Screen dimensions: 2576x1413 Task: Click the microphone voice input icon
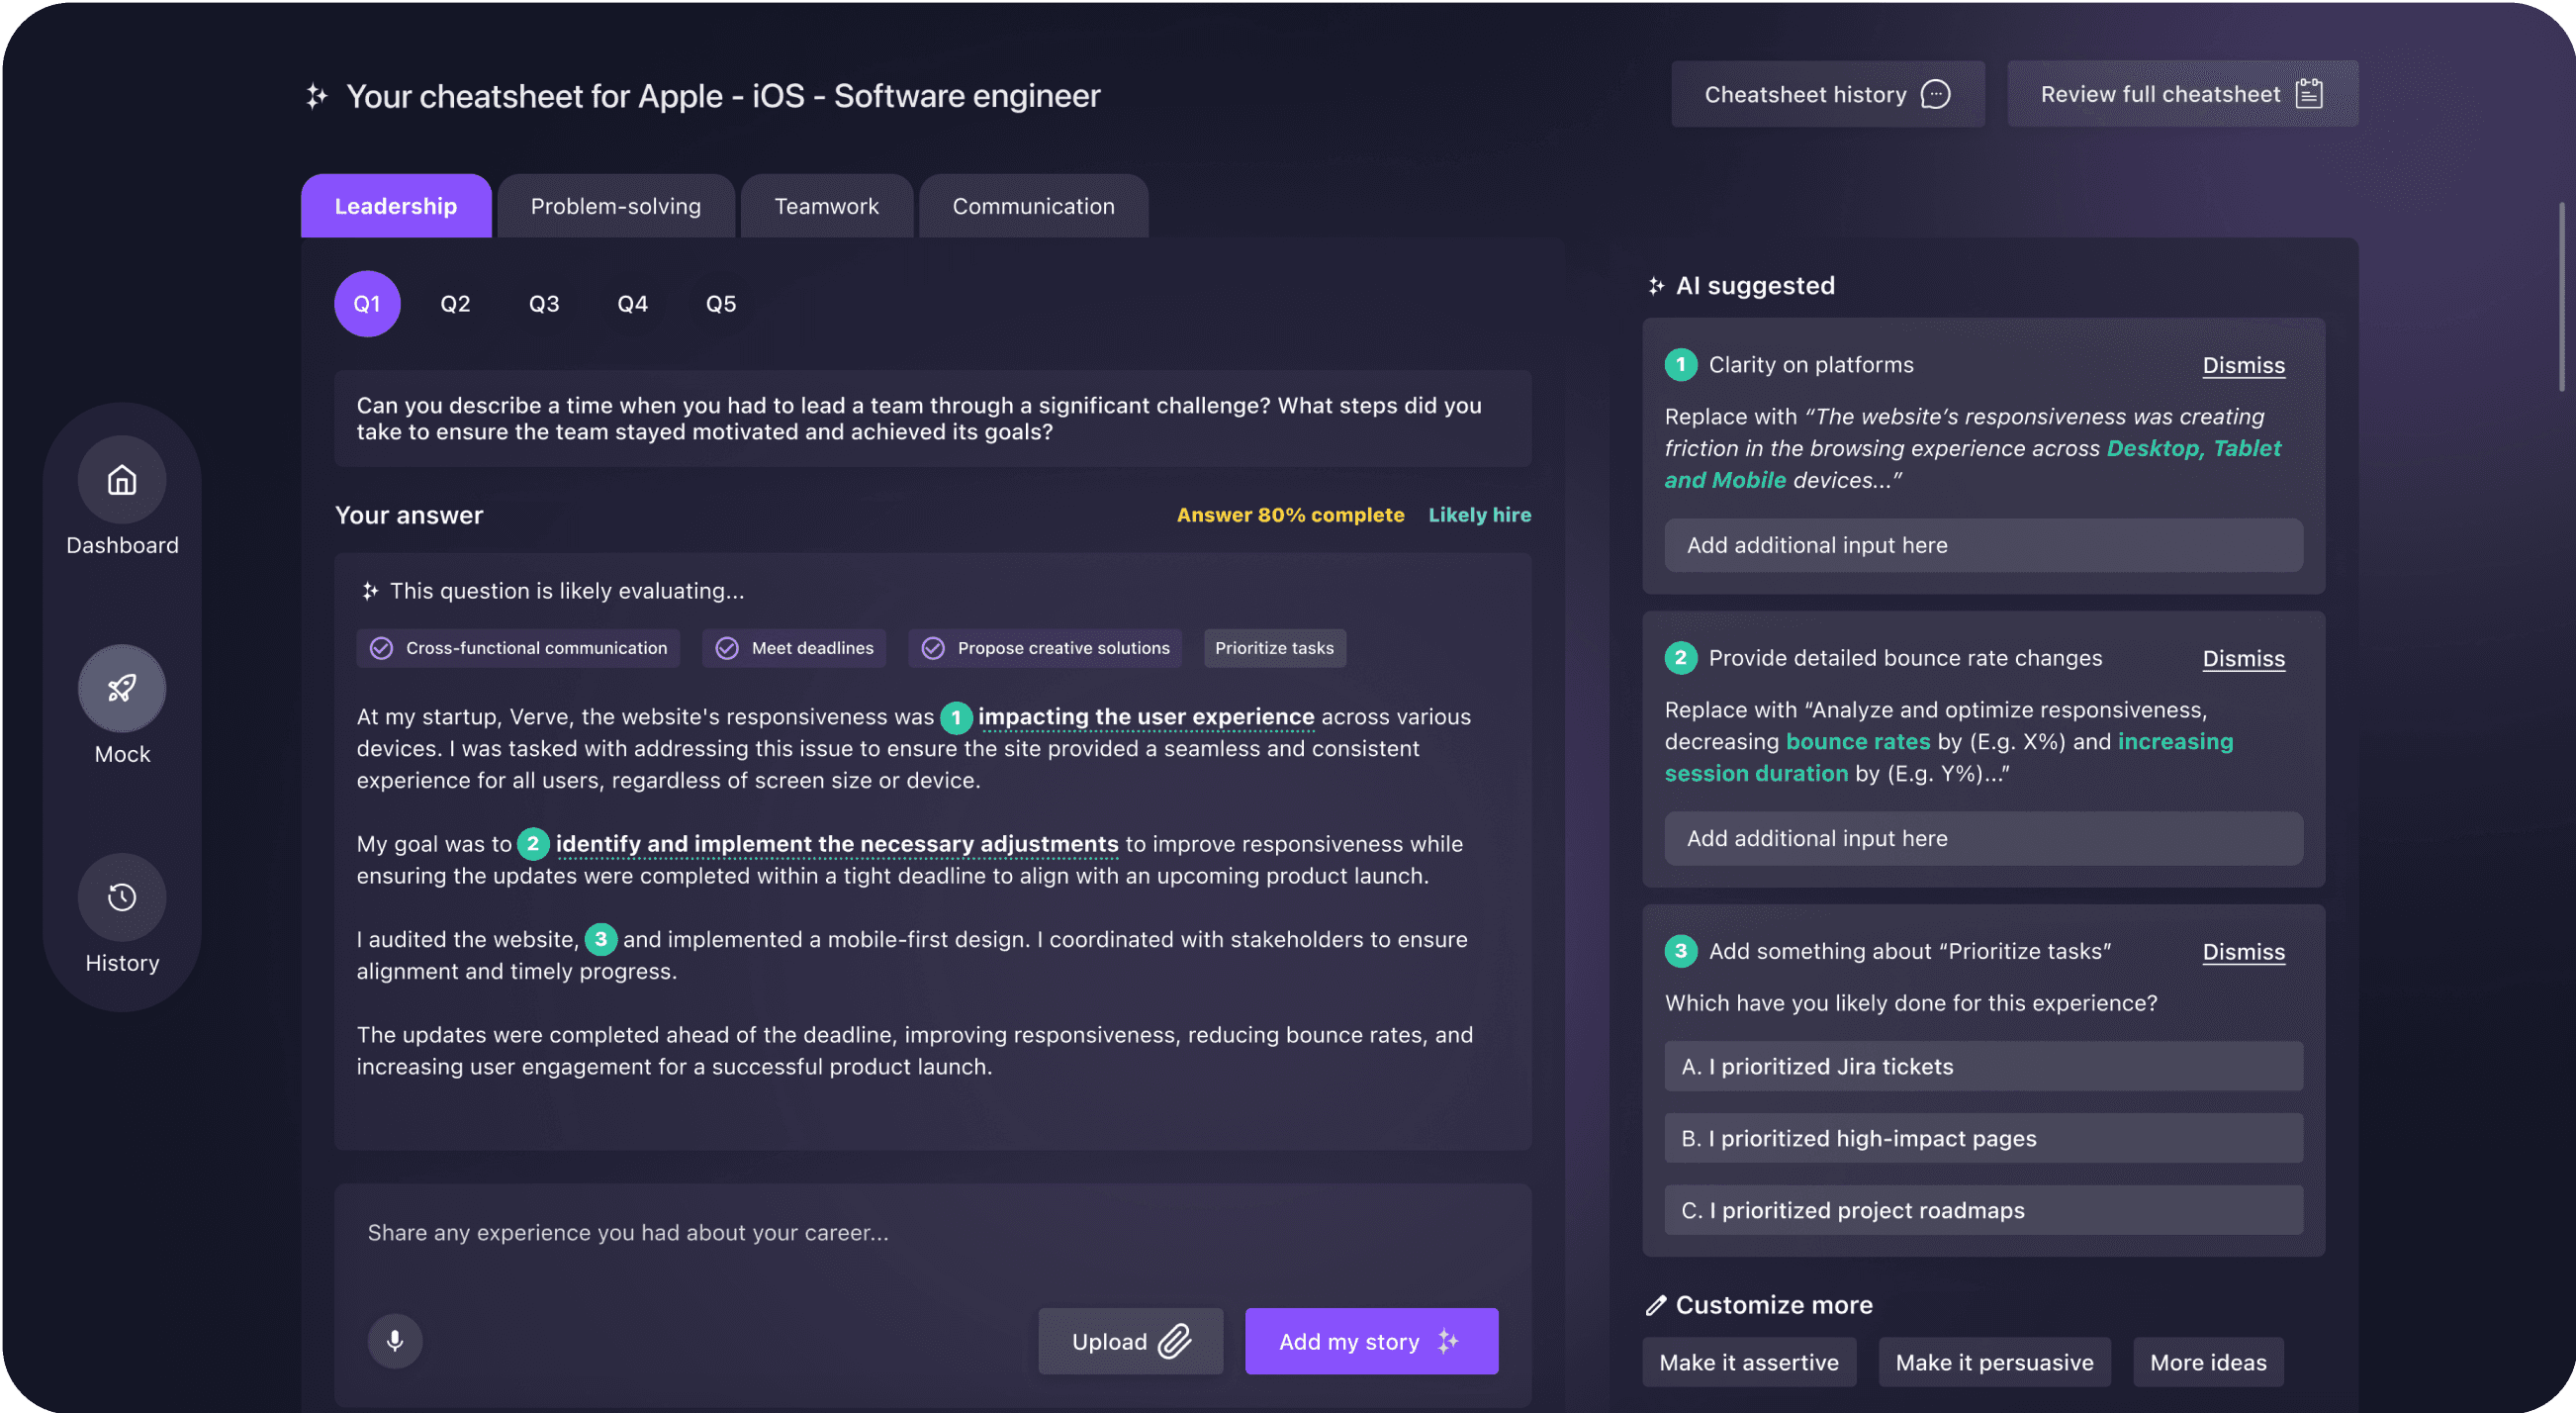[395, 1340]
